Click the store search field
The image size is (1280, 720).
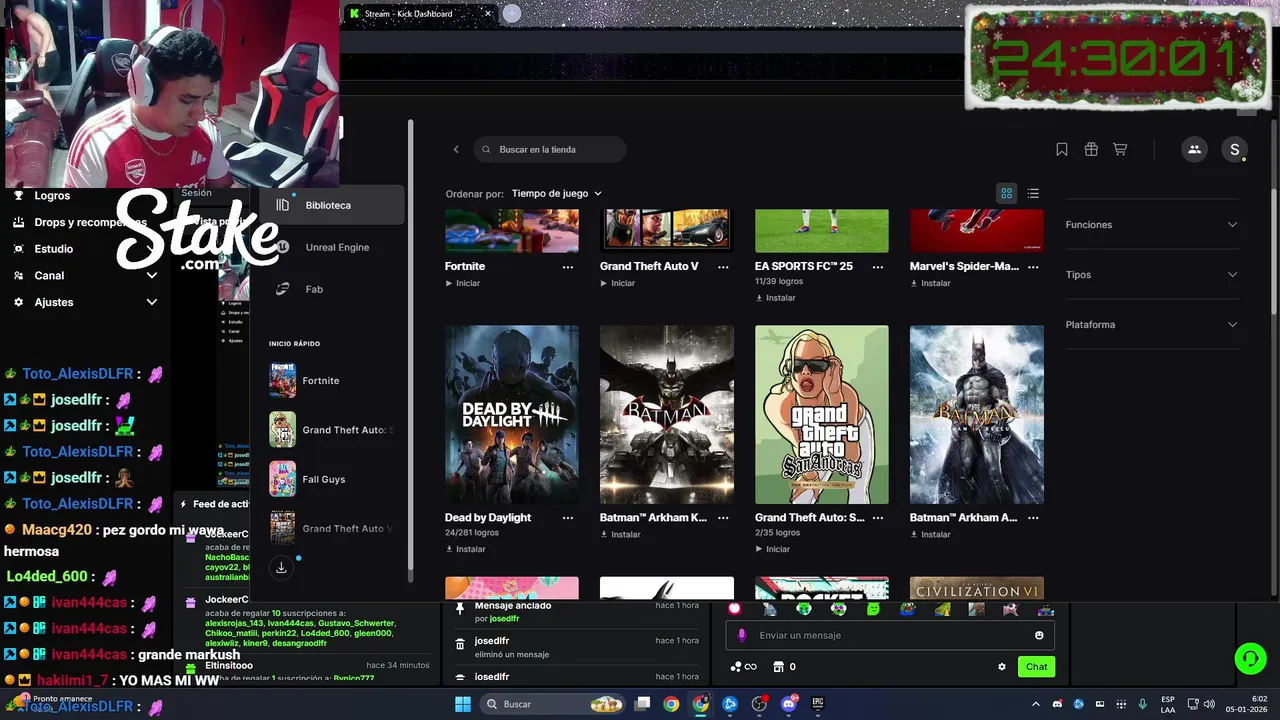(x=550, y=150)
